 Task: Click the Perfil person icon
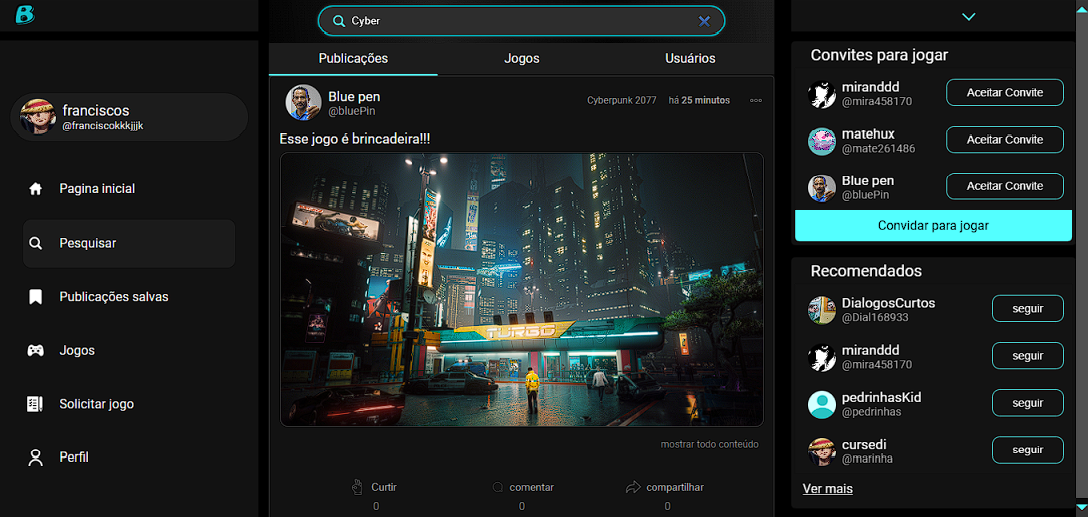pos(35,457)
